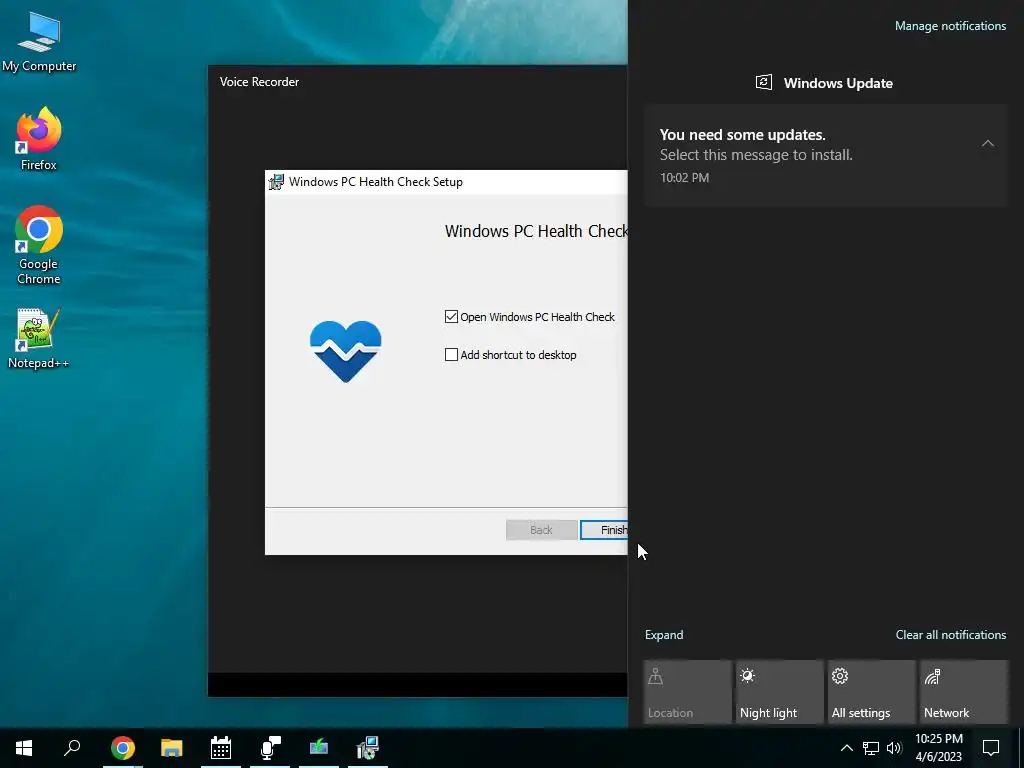Toggle Night light quick action
1024x768 pixels.
[x=780, y=692]
